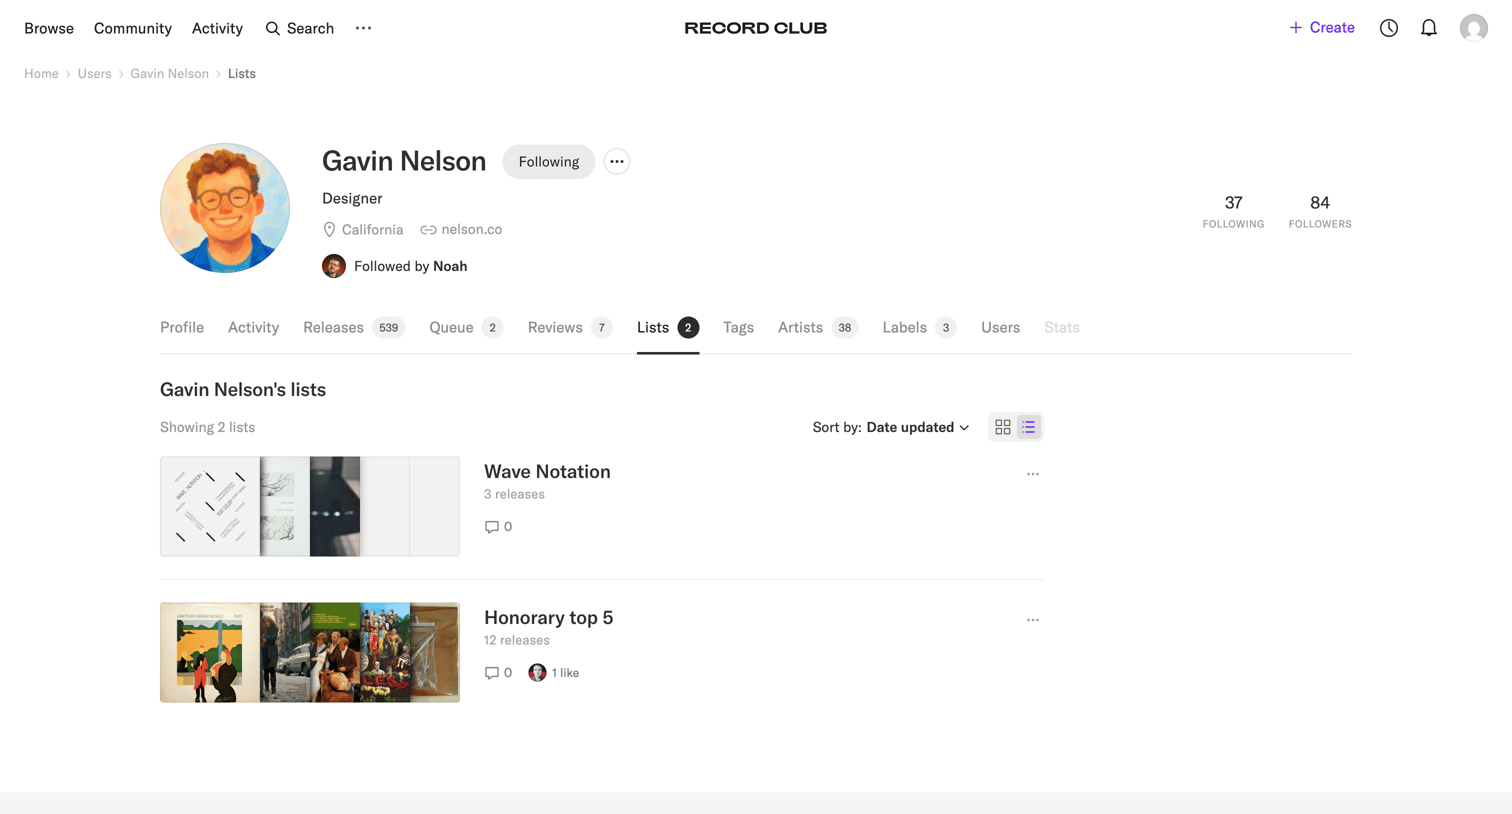The width and height of the screenshot is (1512, 814).
Task: Open comments on Honorary top 5 list
Action: point(498,673)
